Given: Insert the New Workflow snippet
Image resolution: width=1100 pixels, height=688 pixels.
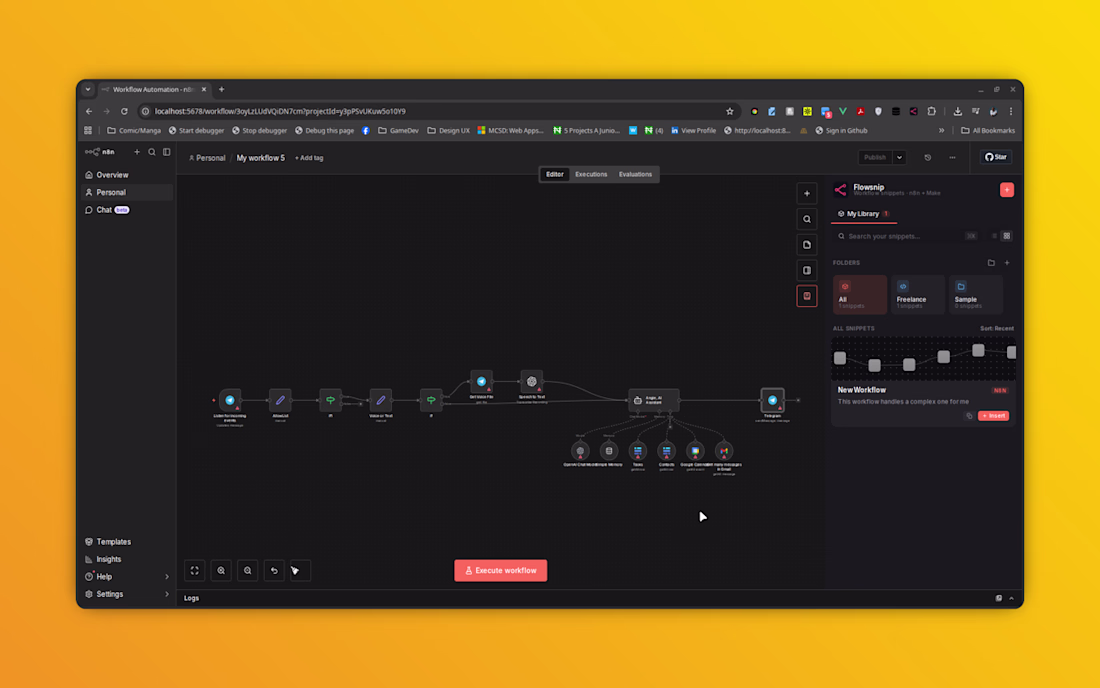Looking at the screenshot, I should (993, 416).
